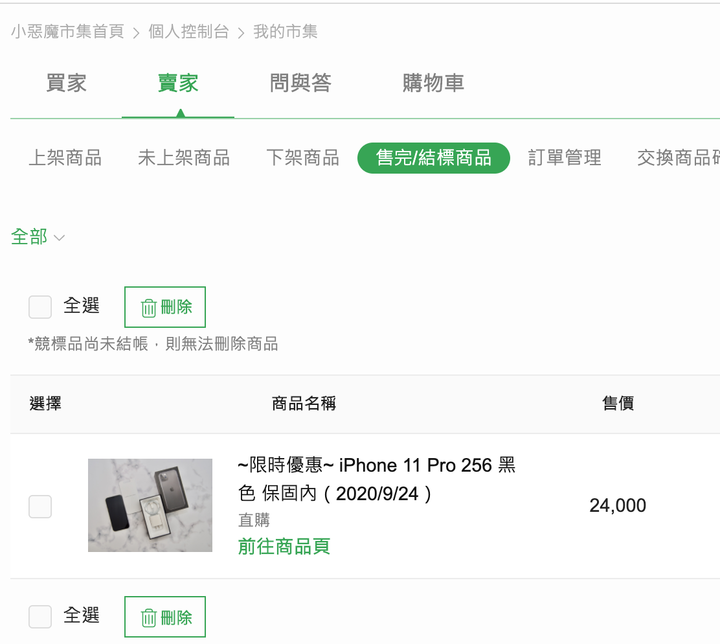Image resolution: width=720 pixels, height=644 pixels.
Task: Go to 上架商品 section
Action: (65, 158)
